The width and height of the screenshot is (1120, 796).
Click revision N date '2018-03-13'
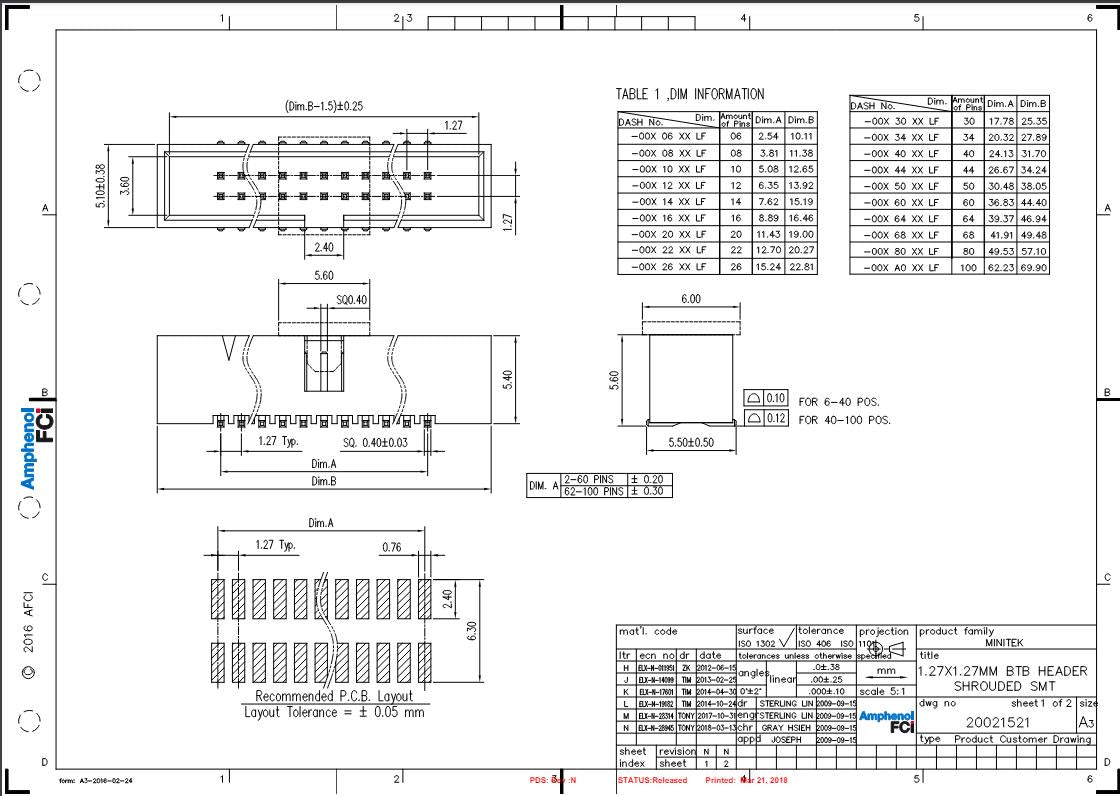pos(716,727)
